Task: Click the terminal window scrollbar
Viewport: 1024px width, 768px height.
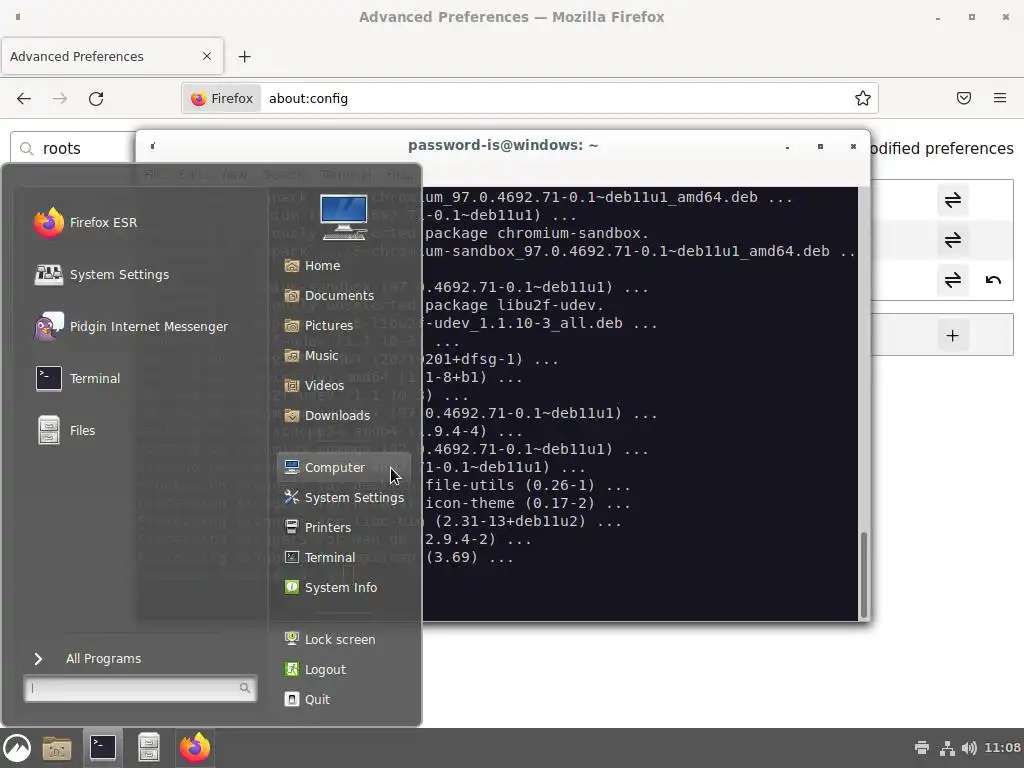Action: [864, 575]
